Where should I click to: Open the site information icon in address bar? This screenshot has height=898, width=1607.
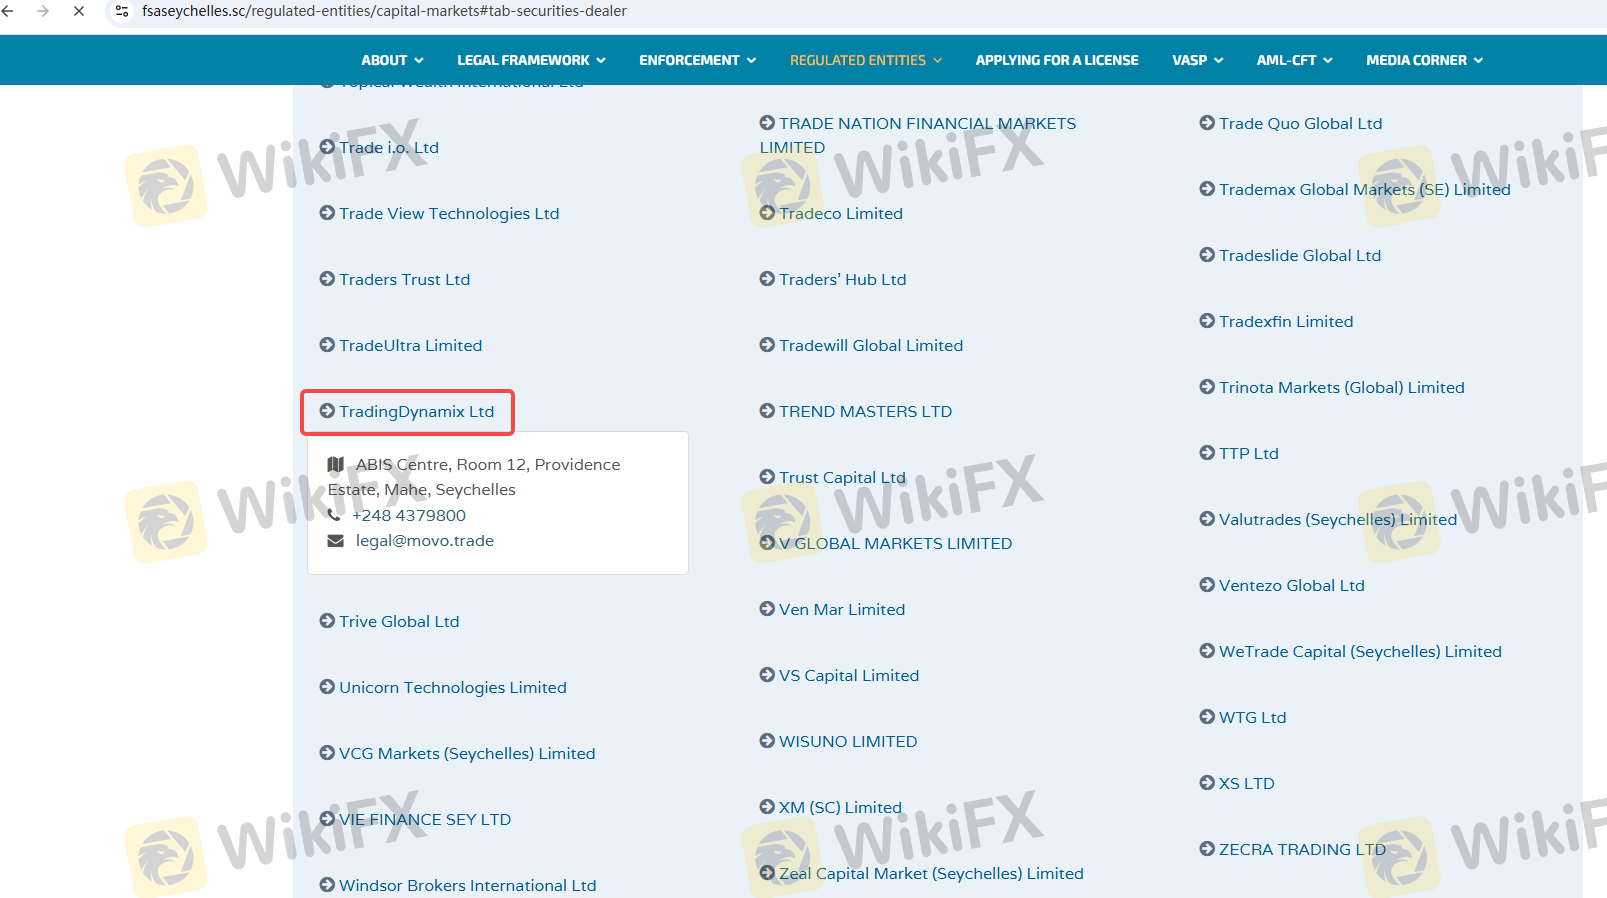(122, 11)
